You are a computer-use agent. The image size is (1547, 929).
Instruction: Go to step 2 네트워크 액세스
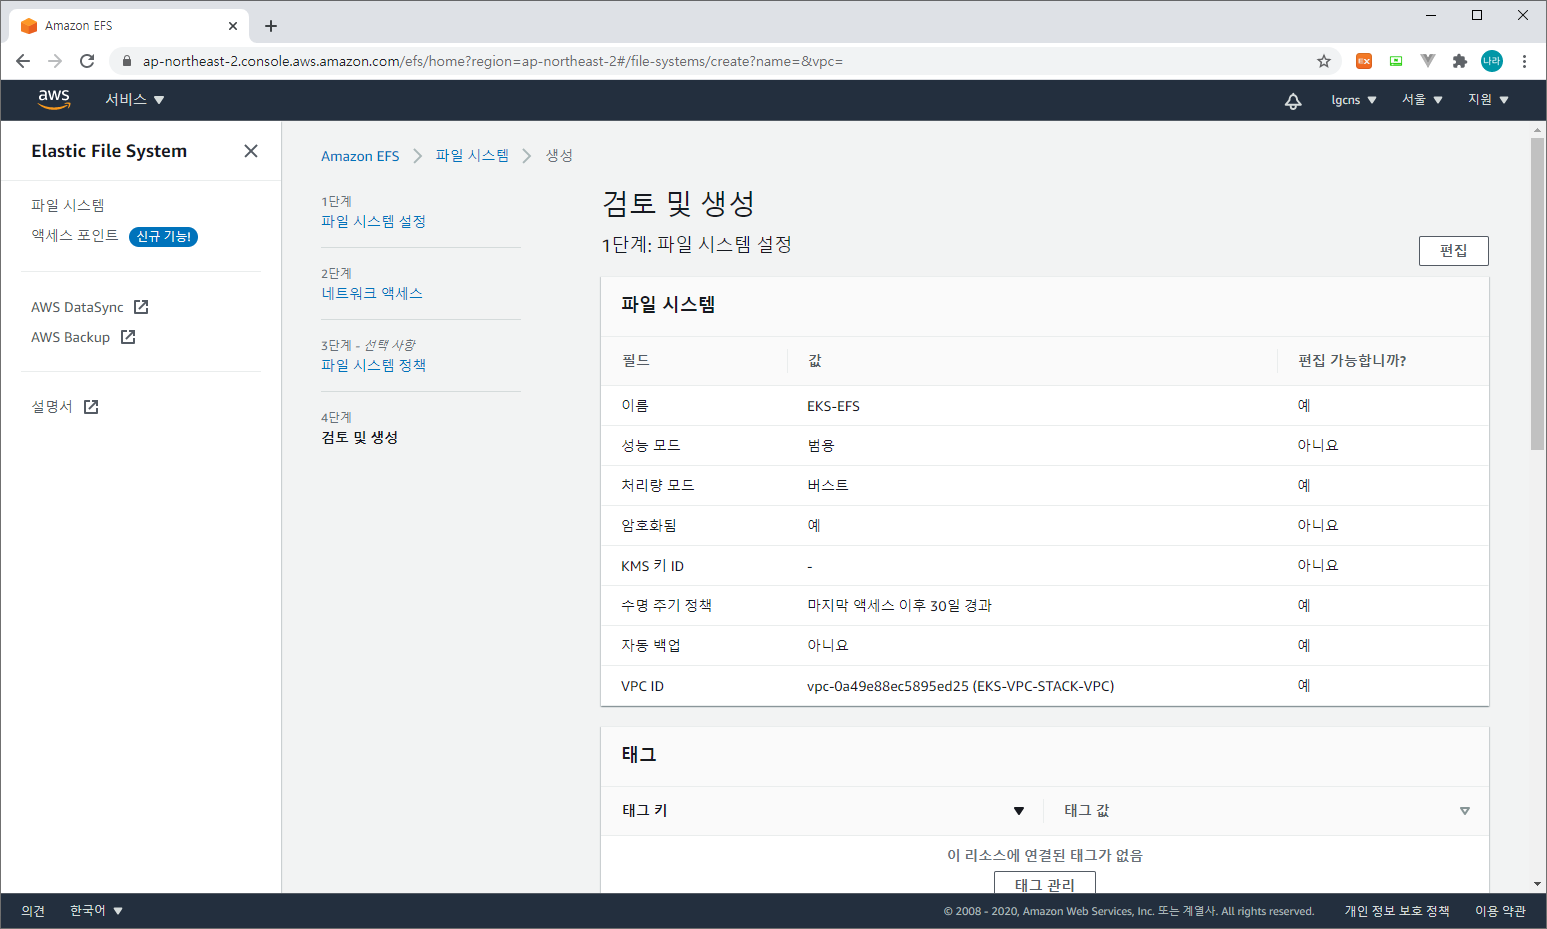372,293
